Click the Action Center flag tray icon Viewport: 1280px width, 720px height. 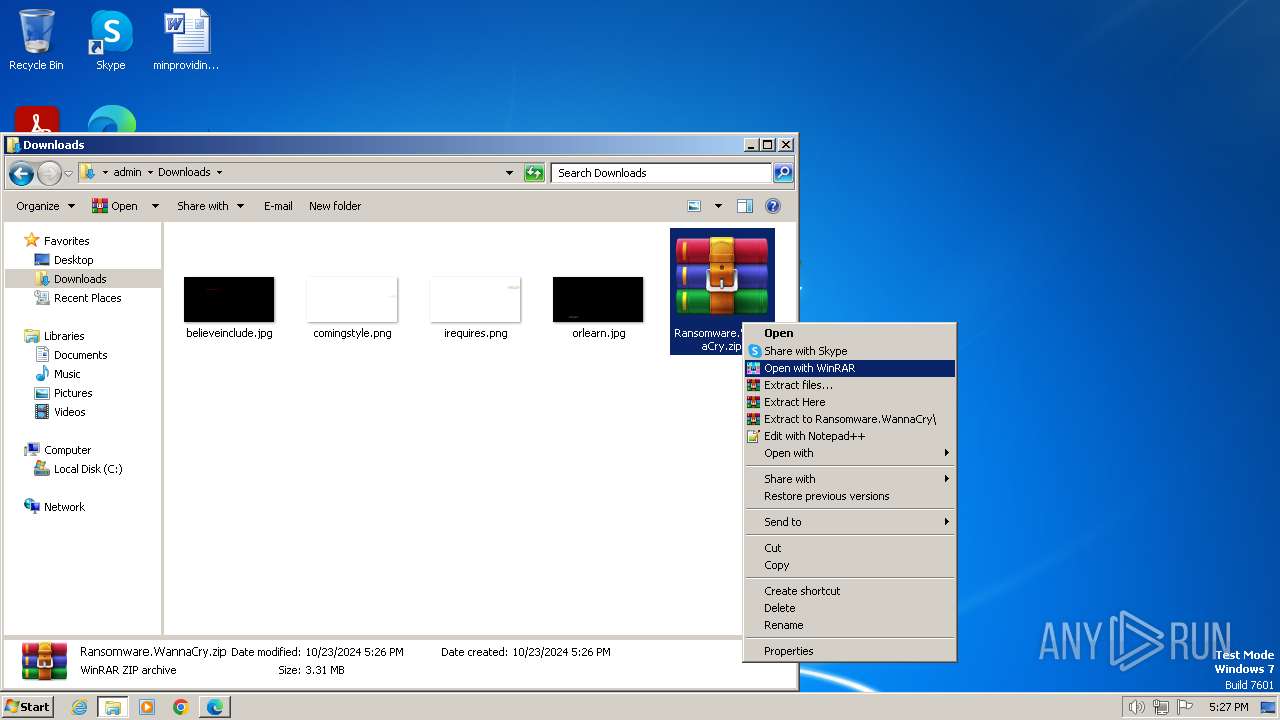[1186, 707]
